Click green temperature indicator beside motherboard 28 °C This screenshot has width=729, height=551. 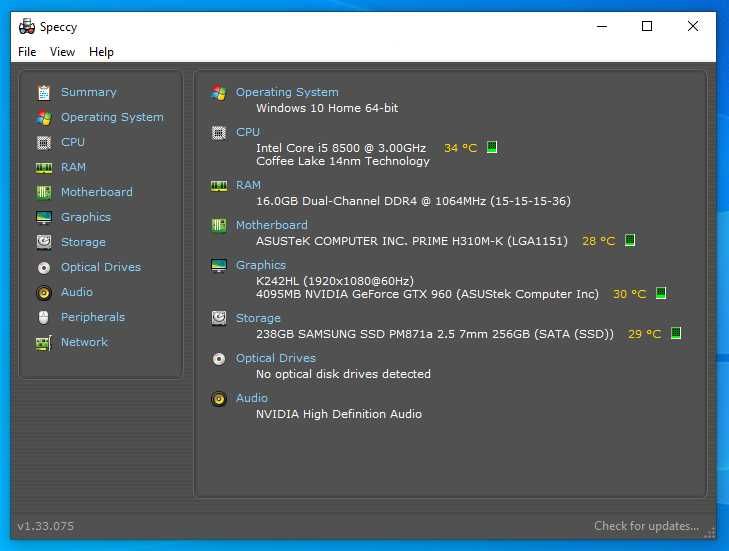pos(630,240)
